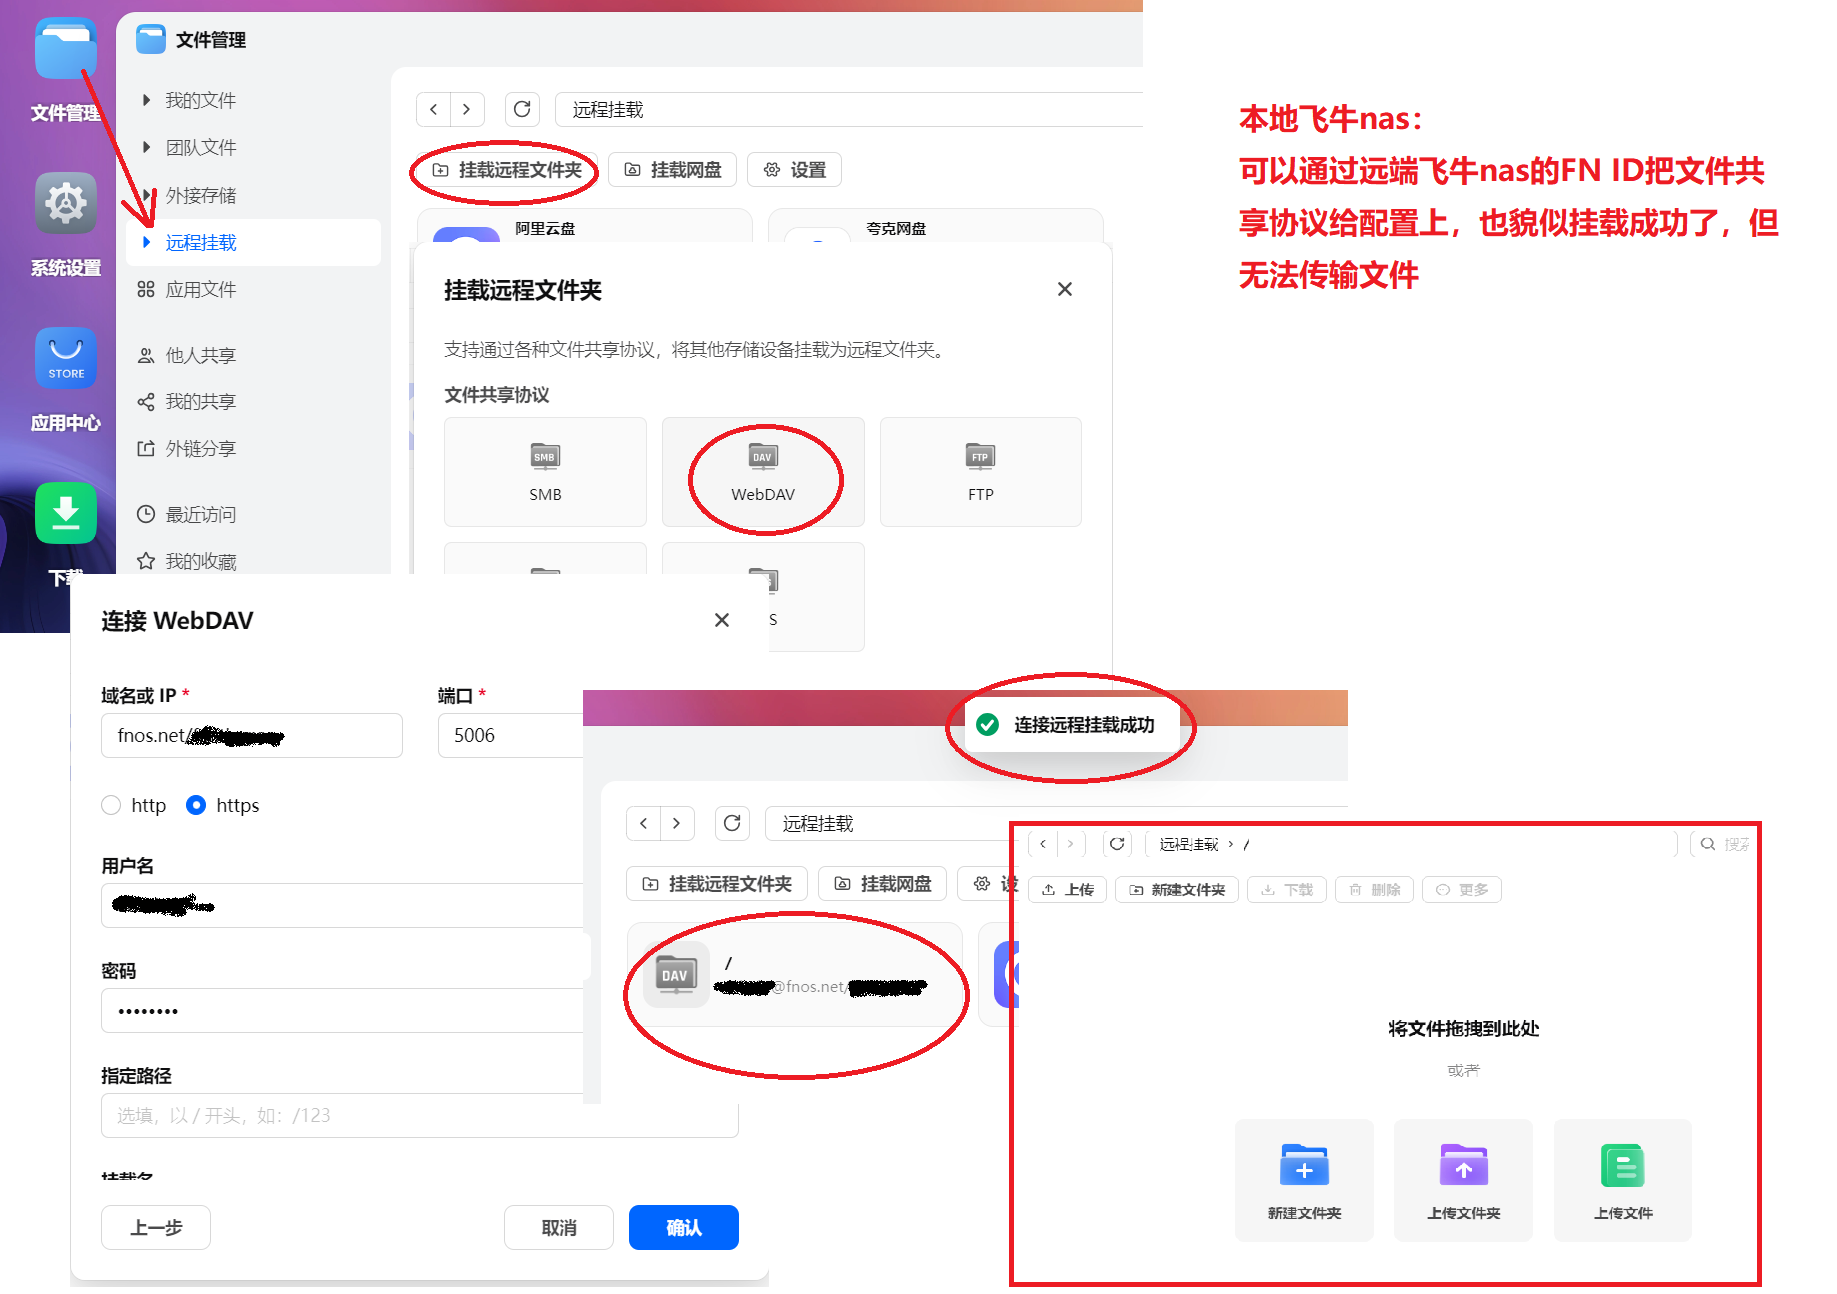Choose the SMB file sharing protocol

545,472
